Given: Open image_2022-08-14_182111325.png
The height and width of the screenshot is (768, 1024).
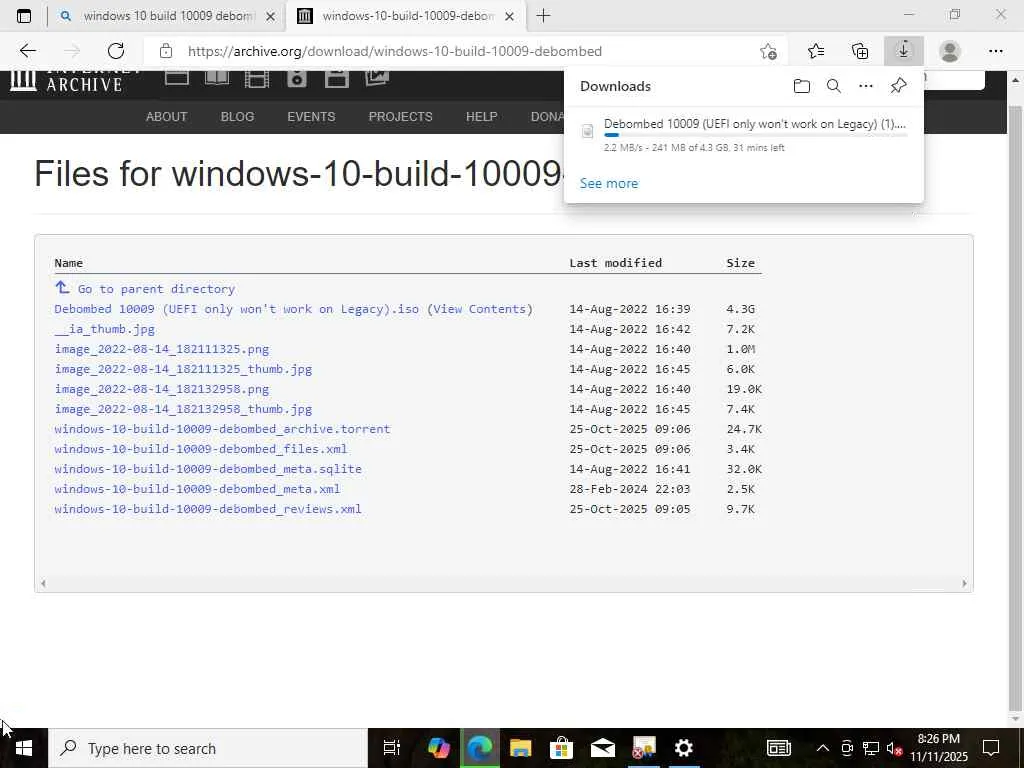Looking at the screenshot, I should tap(161, 349).
